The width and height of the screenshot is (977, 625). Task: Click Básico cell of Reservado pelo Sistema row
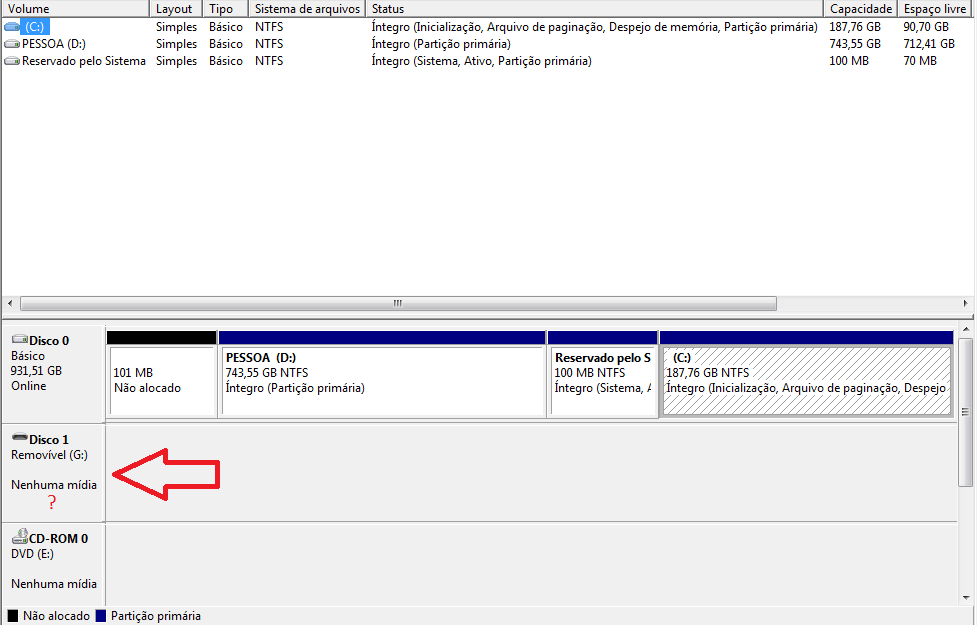[x=226, y=61]
